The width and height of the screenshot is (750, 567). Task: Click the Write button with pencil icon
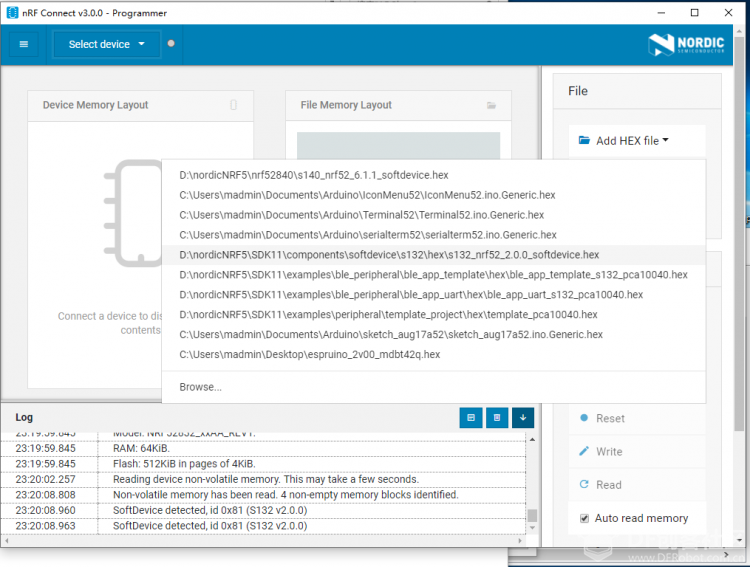pyautogui.click(x=637, y=452)
